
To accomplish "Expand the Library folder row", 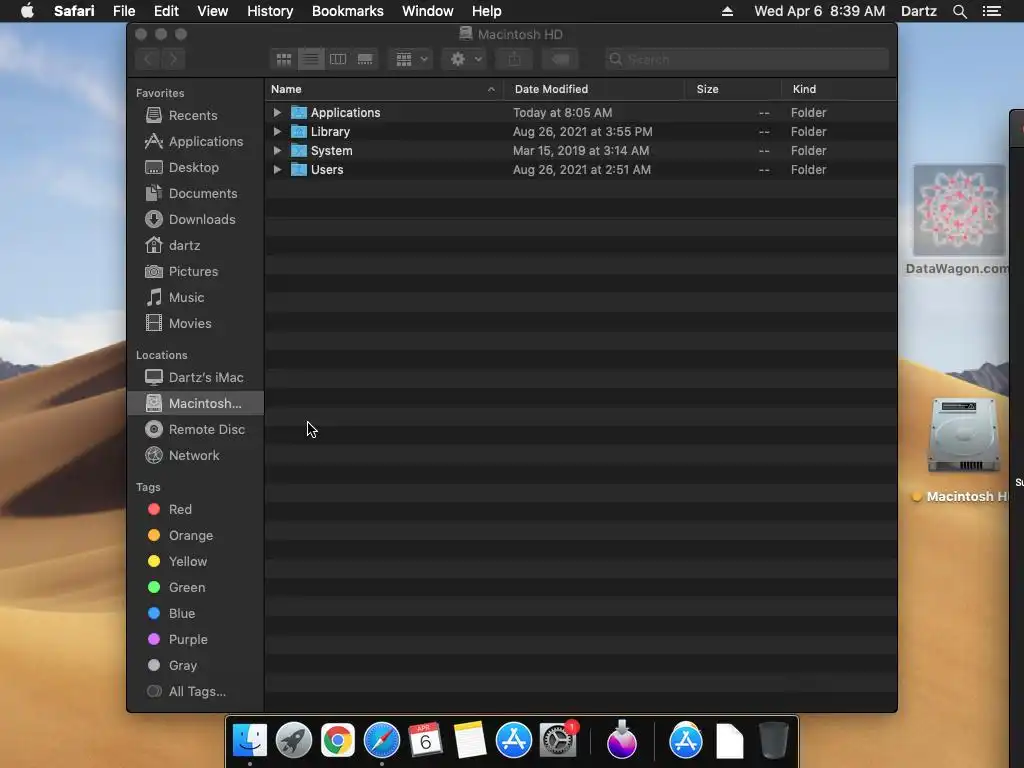I will tap(277, 131).
